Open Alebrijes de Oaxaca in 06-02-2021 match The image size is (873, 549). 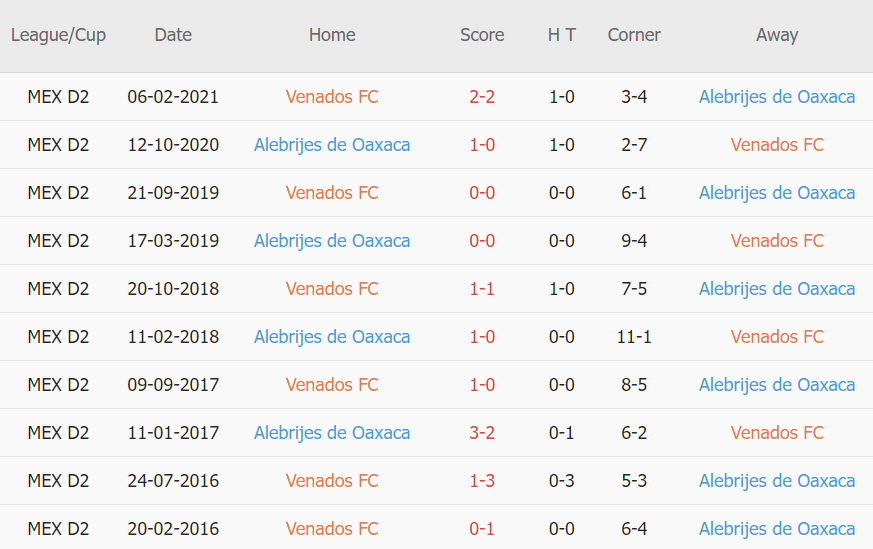pyautogui.click(x=777, y=97)
